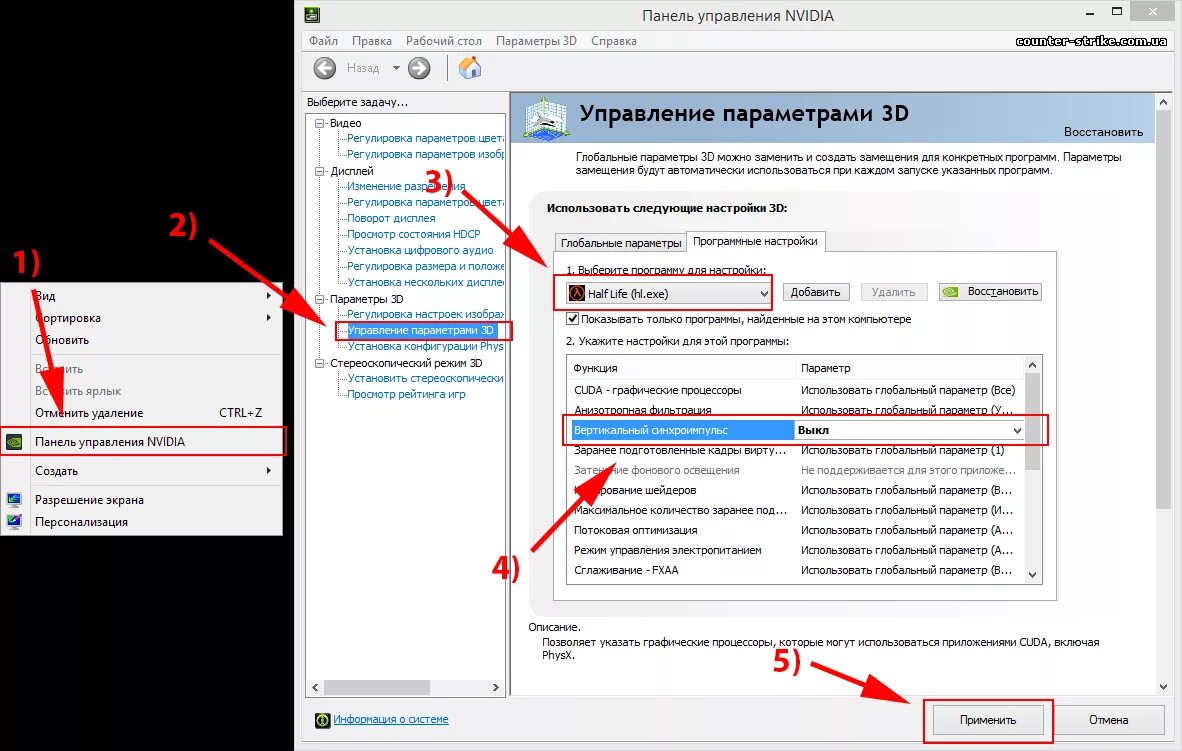Select Регулировка настроек изображения tree item

(425, 314)
